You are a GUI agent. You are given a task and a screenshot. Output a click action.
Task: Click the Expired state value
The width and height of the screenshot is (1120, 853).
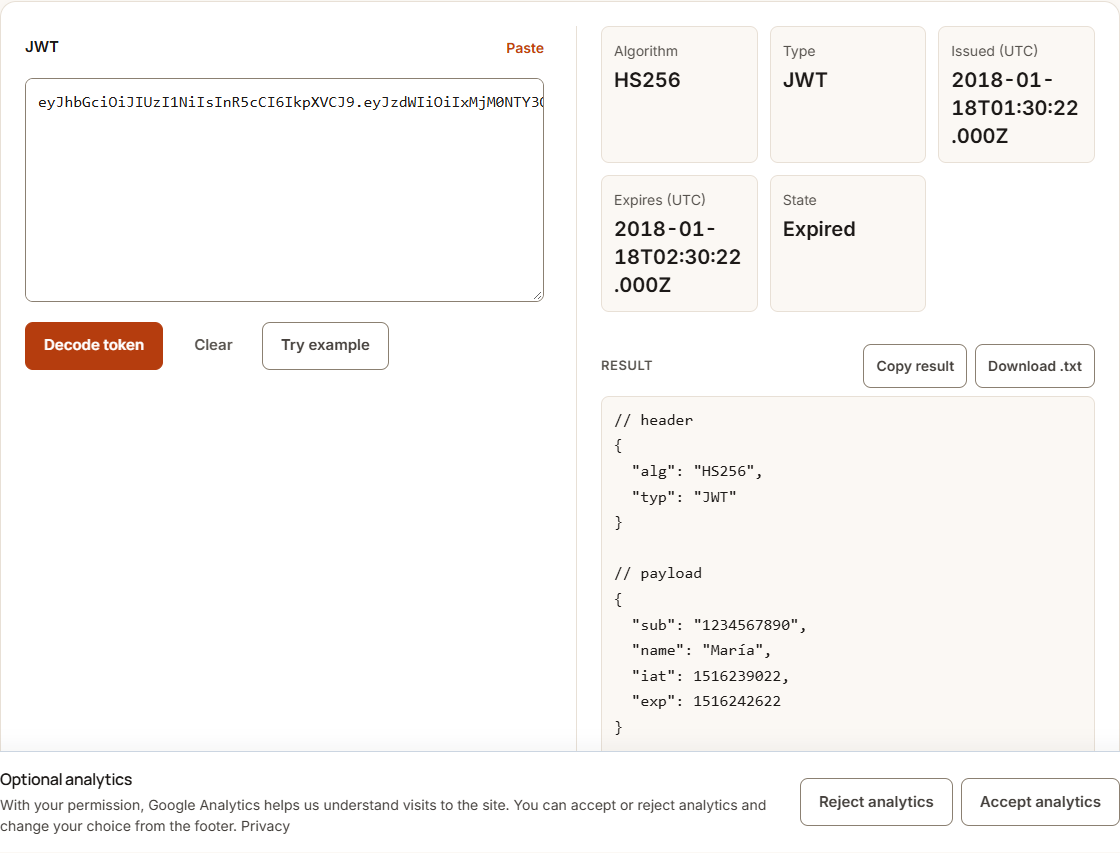click(819, 229)
